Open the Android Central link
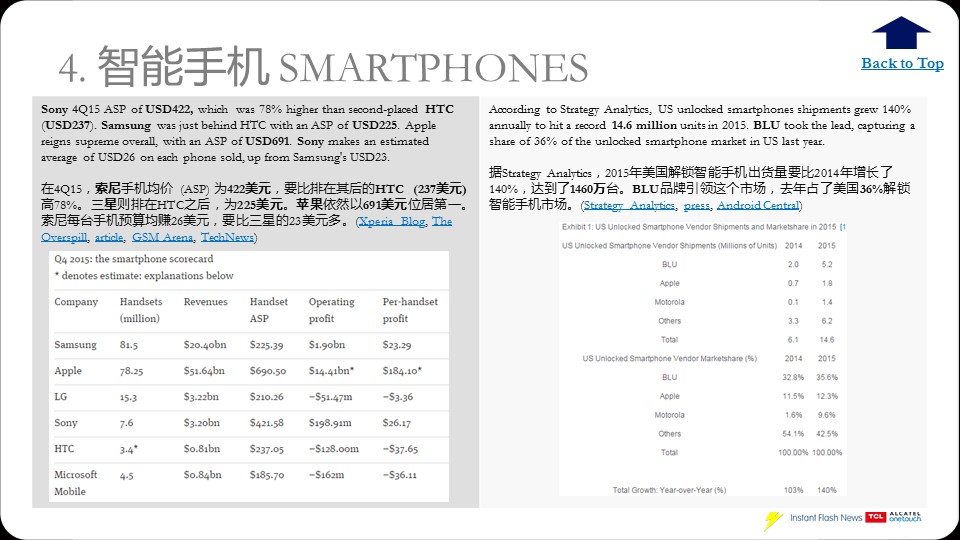Screen dimensions: 960x540 (x=758, y=205)
